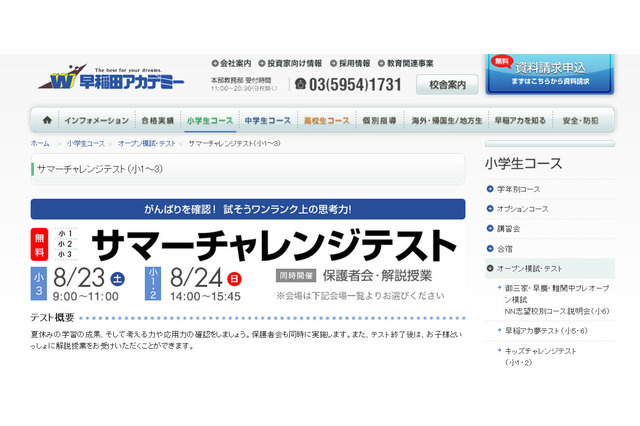Click the bullet icon next to 投資家向け情報

[262, 63]
